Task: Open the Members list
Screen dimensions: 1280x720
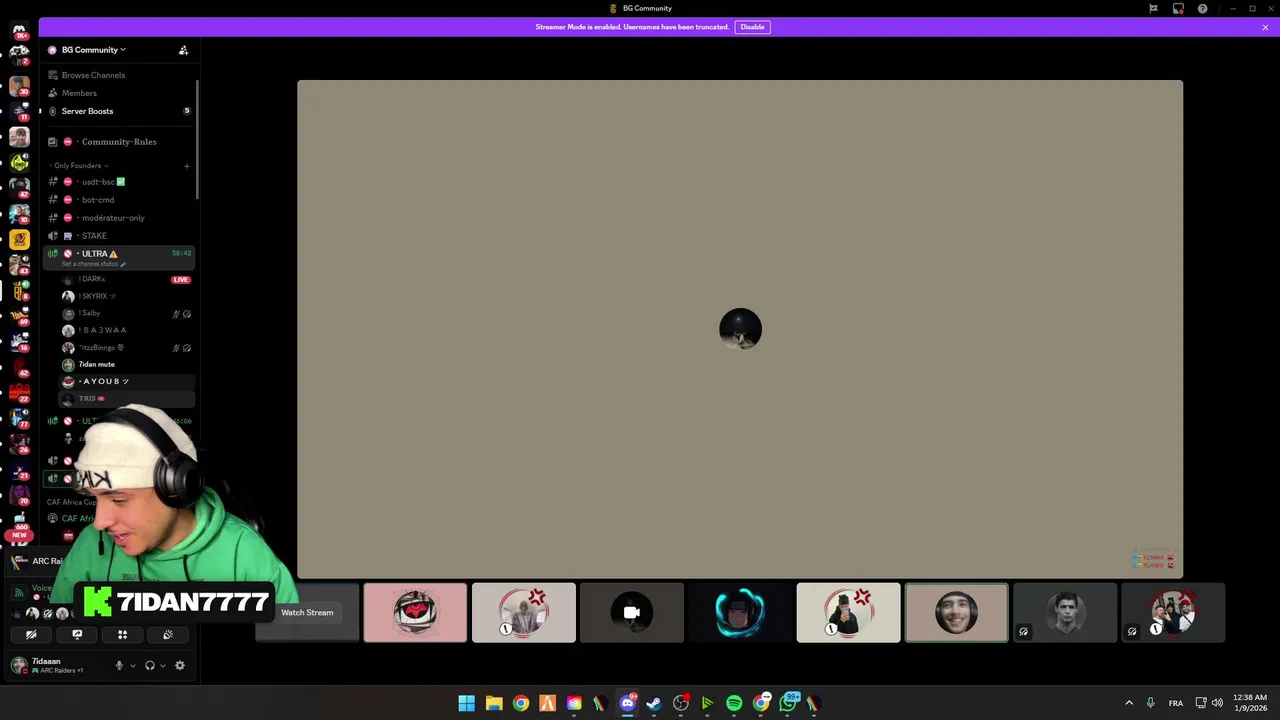Action: (79, 93)
